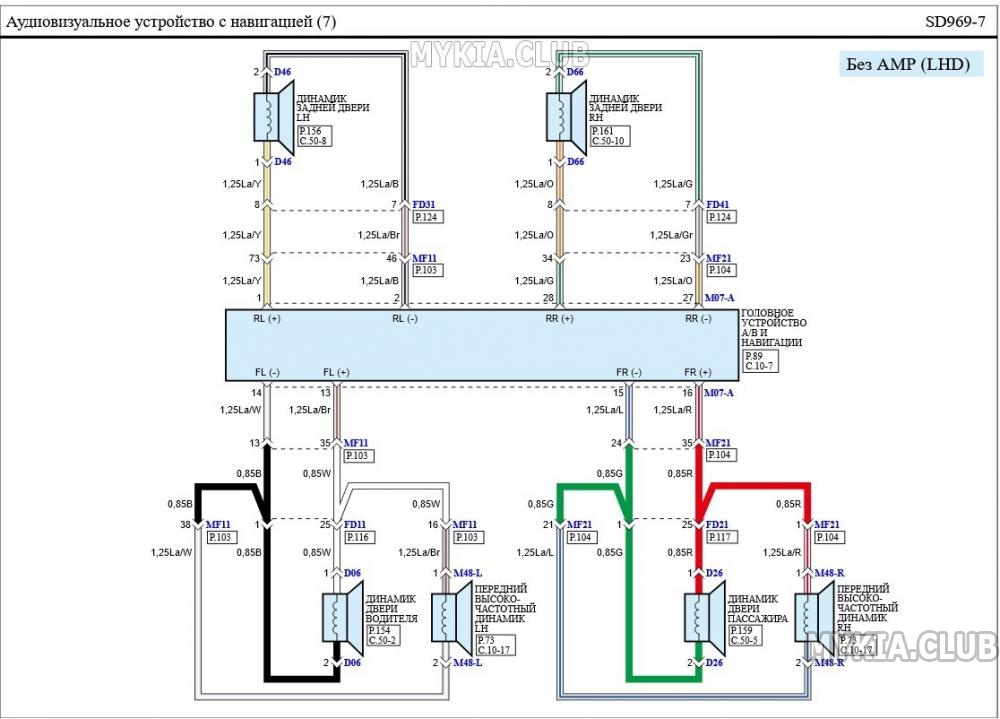Select the driver door speaker symbol
Image resolution: width=1000 pixels, height=719 pixels.
342,616
